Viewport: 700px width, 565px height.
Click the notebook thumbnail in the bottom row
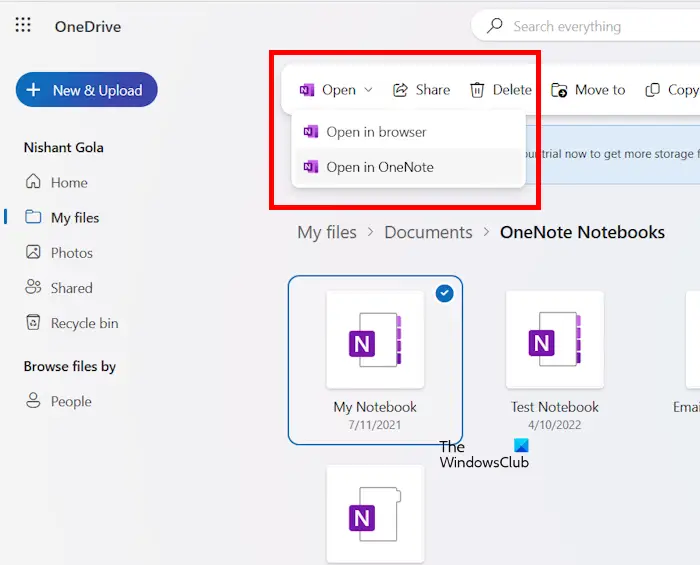(x=375, y=514)
